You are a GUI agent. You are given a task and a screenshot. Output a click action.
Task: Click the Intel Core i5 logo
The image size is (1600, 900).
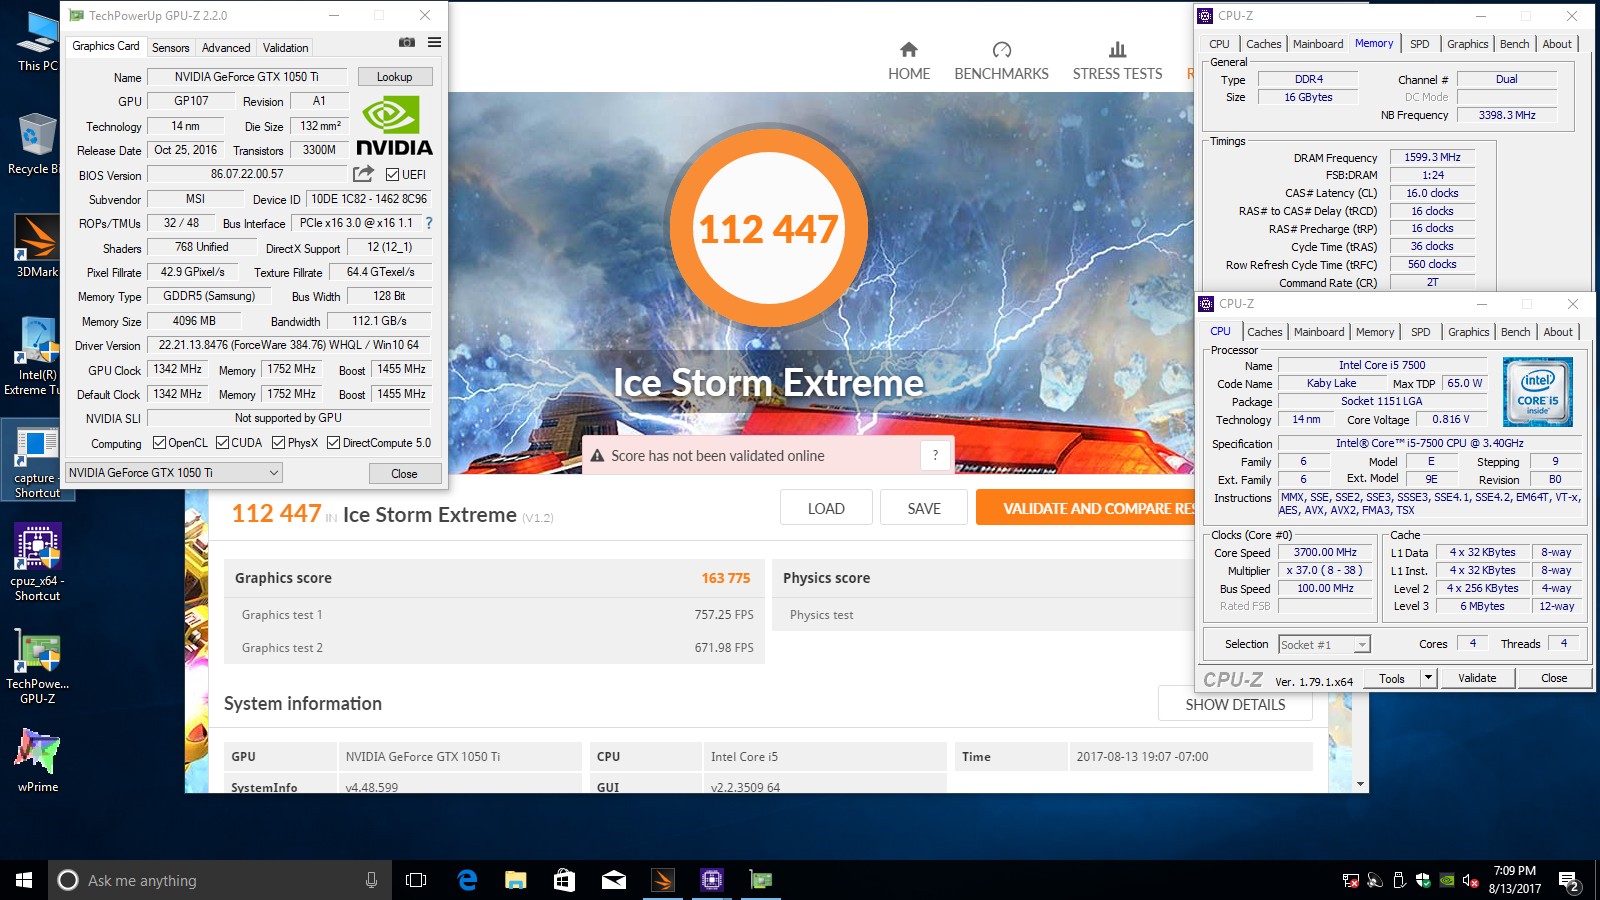coord(1538,392)
